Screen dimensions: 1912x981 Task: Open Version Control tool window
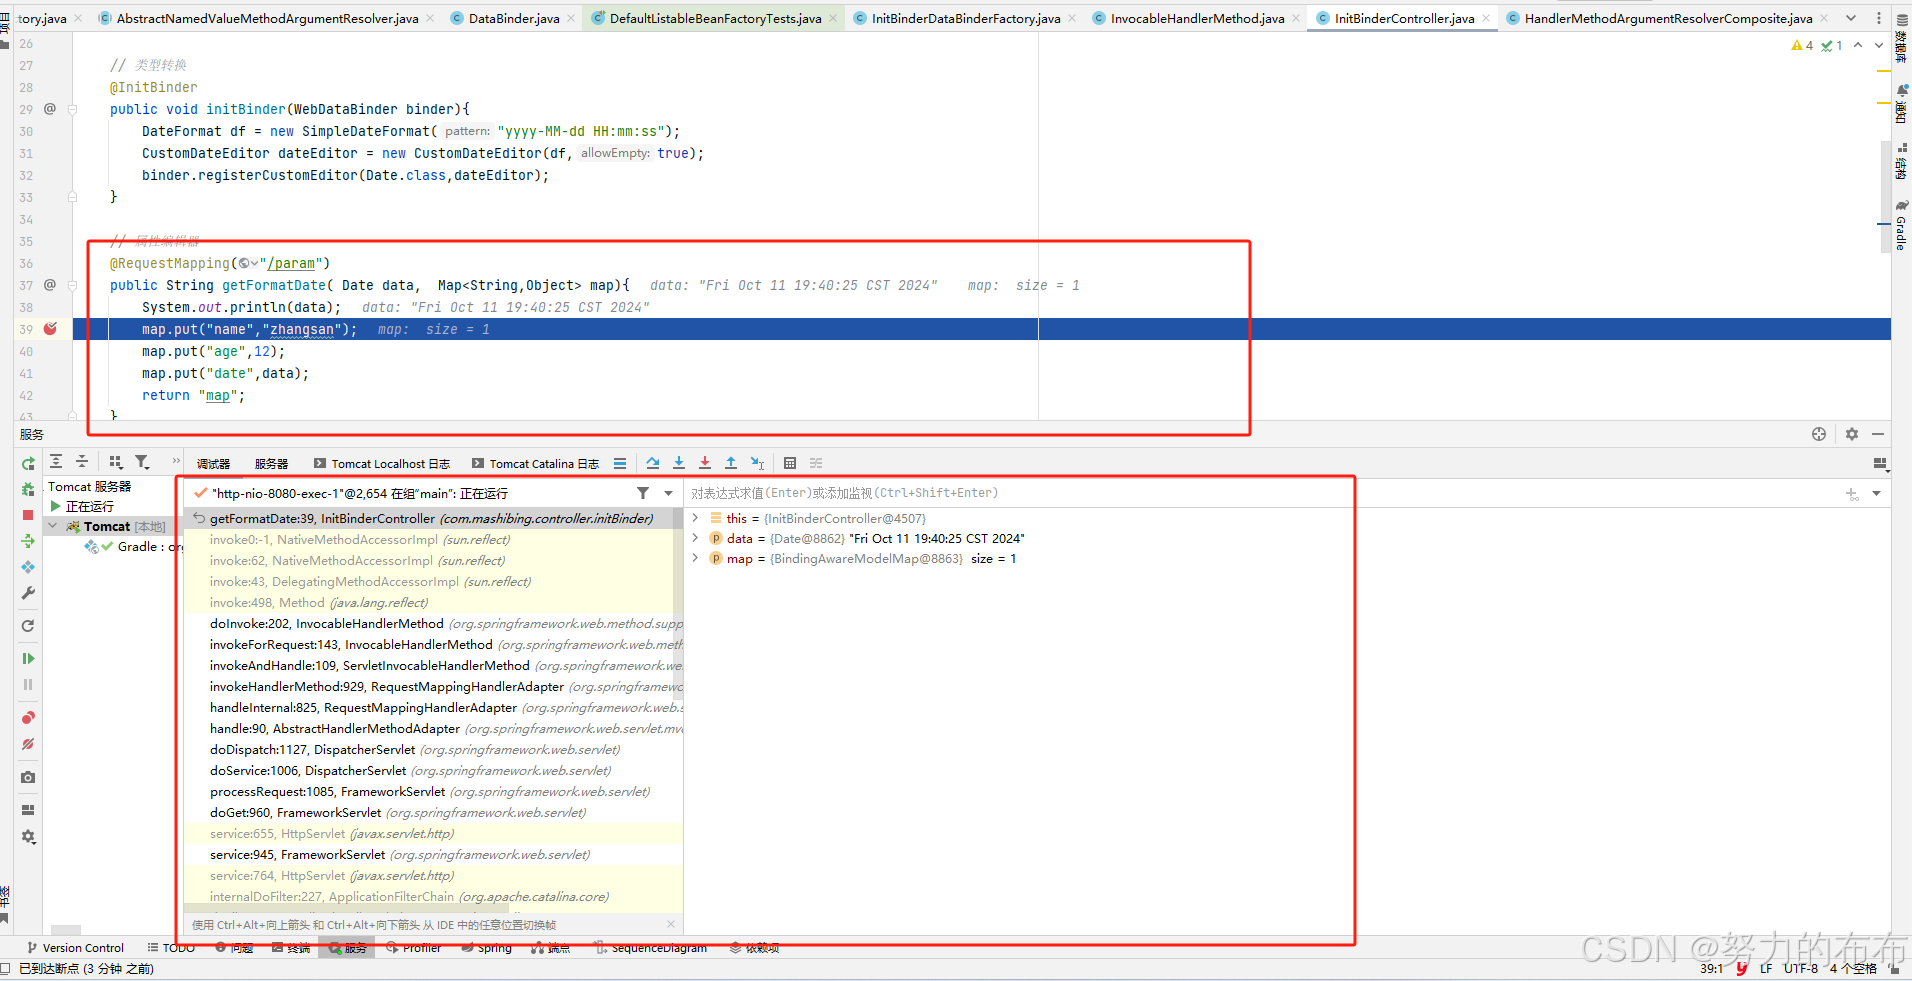[x=75, y=948]
